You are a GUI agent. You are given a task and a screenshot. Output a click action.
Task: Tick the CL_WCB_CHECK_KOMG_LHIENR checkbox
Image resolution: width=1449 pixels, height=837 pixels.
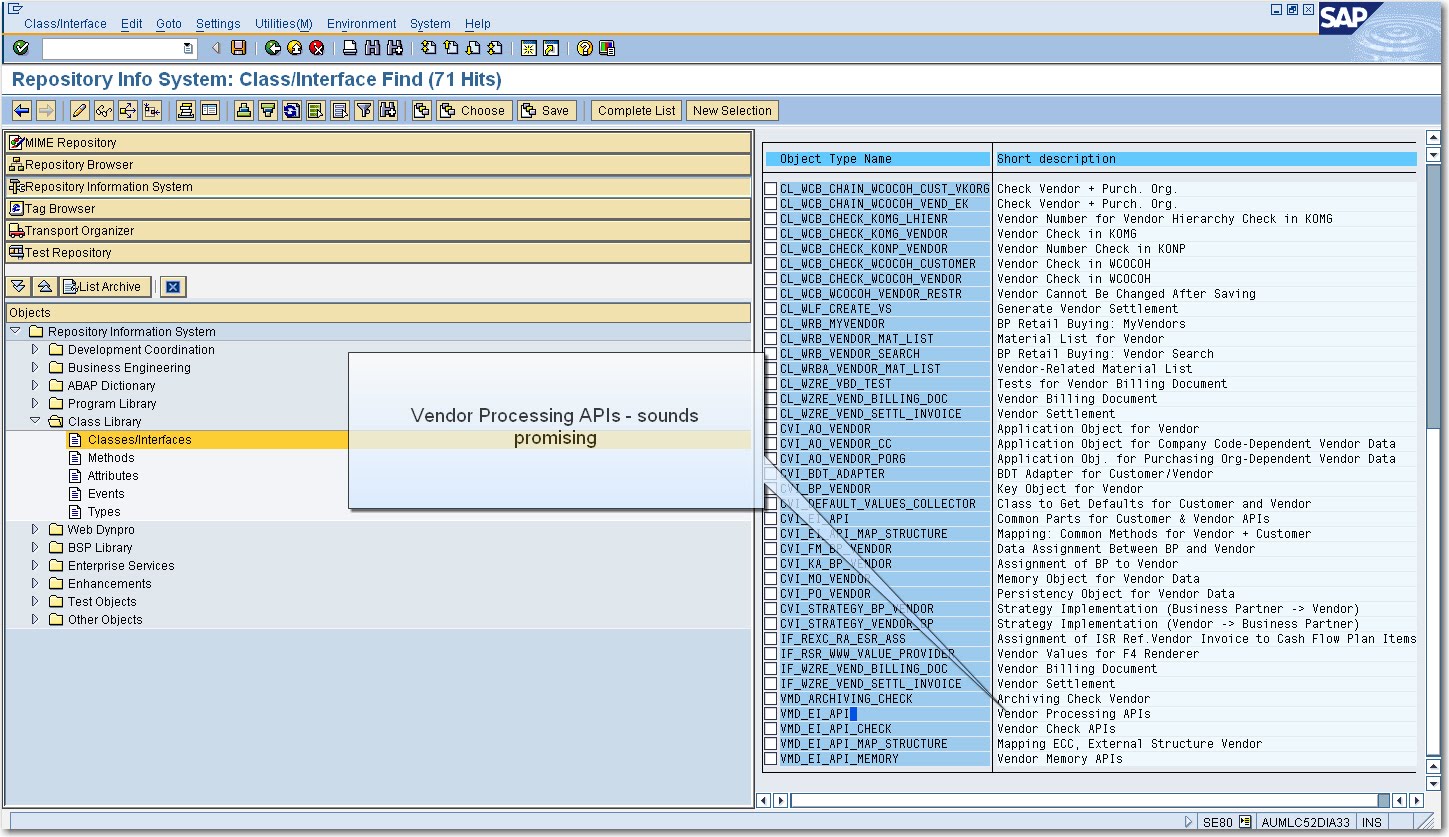[x=770, y=219]
